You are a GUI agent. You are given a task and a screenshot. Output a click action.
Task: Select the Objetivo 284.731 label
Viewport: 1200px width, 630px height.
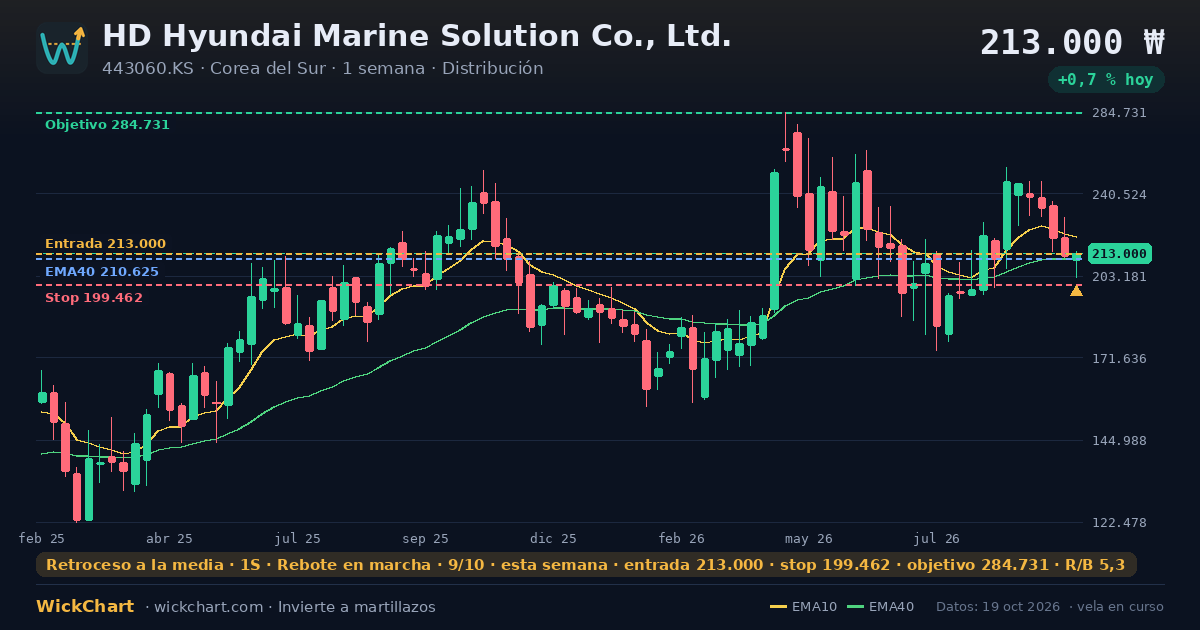pos(107,125)
